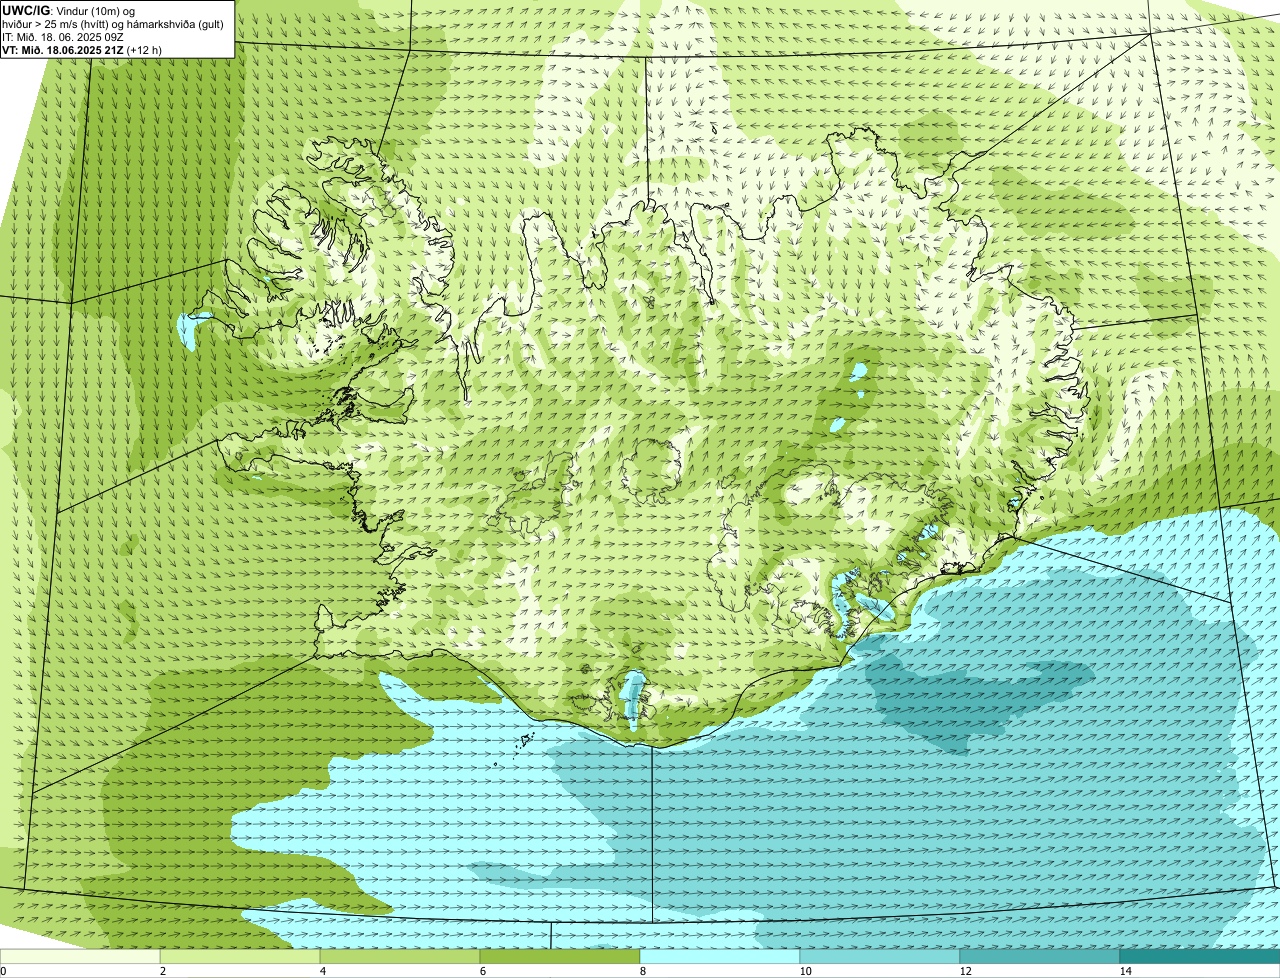The image size is (1280, 978).
Task: Pick the medium green 4–6 m/s legend swatch
Action: (400, 956)
